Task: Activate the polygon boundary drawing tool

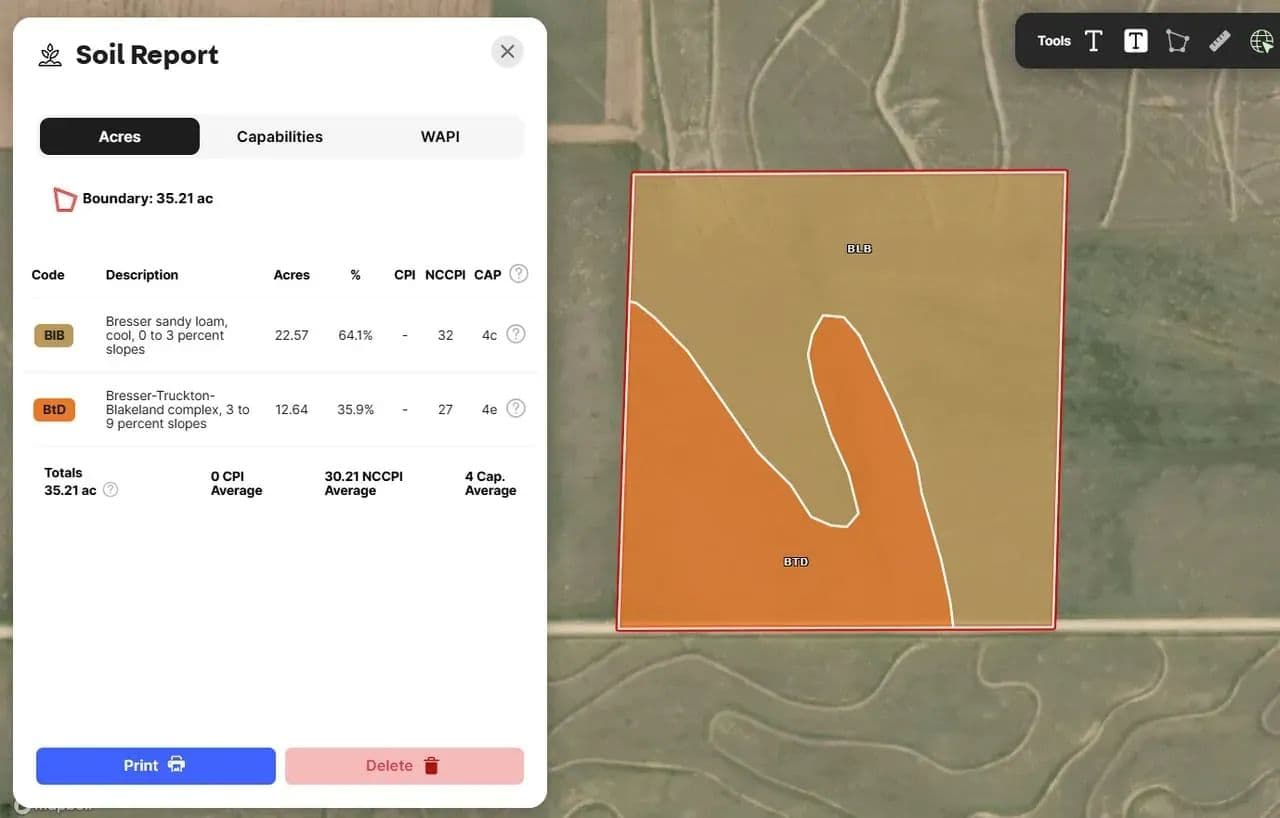Action: pos(1177,41)
